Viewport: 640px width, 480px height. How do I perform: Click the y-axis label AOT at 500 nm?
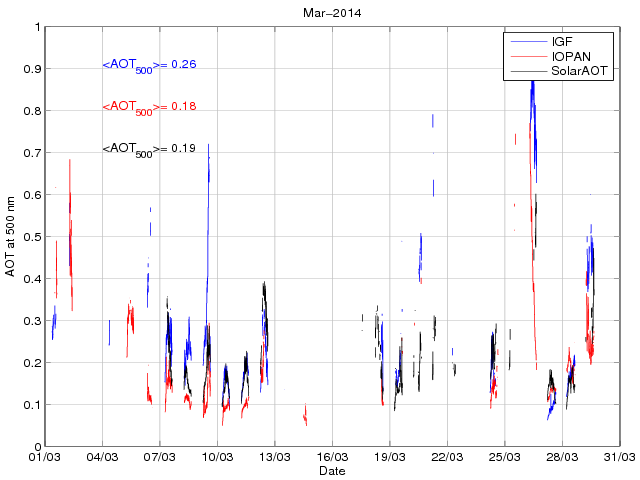(x=10, y=236)
